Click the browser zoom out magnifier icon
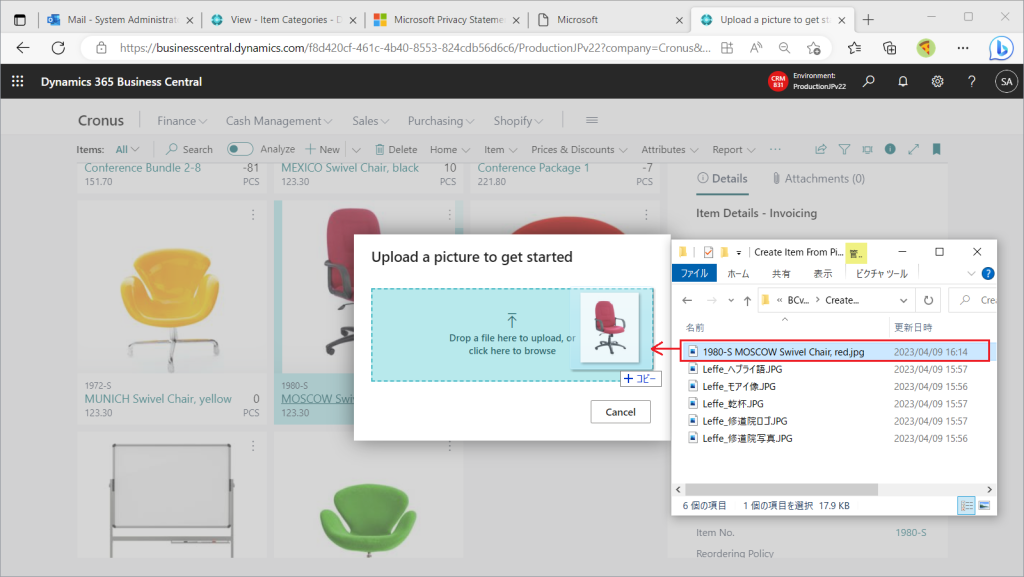 [x=784, y=48]
